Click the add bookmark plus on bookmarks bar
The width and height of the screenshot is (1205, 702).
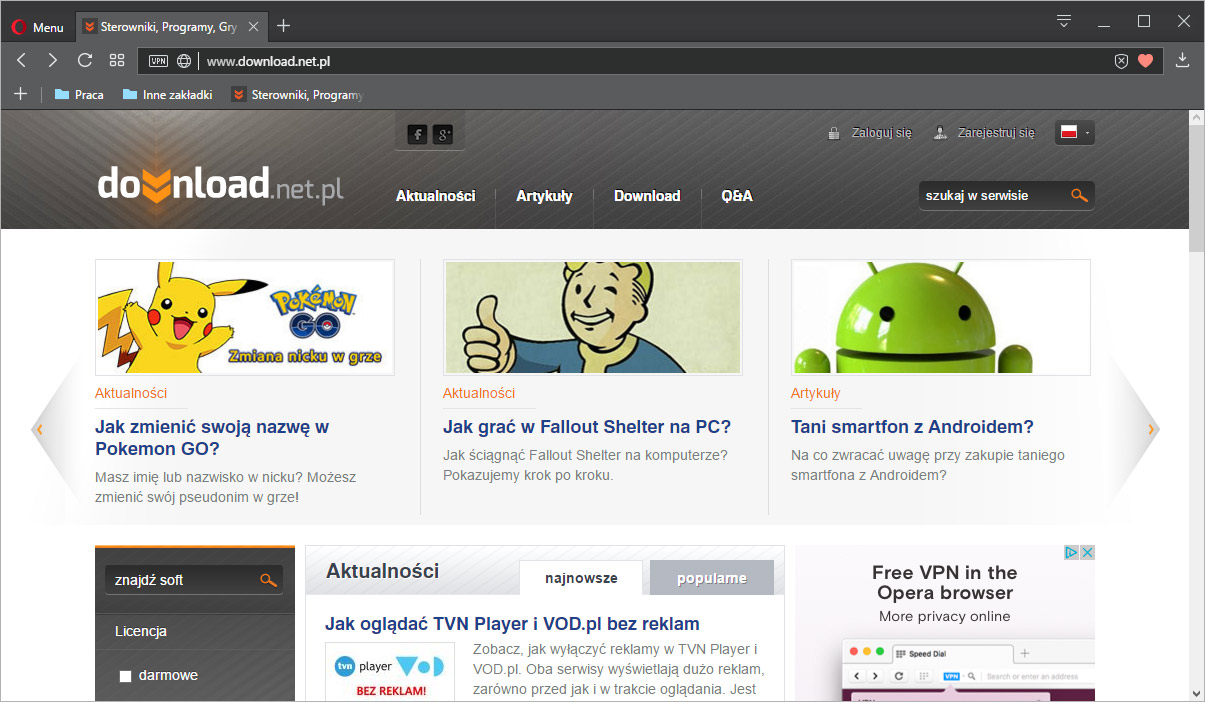[20, 94]
